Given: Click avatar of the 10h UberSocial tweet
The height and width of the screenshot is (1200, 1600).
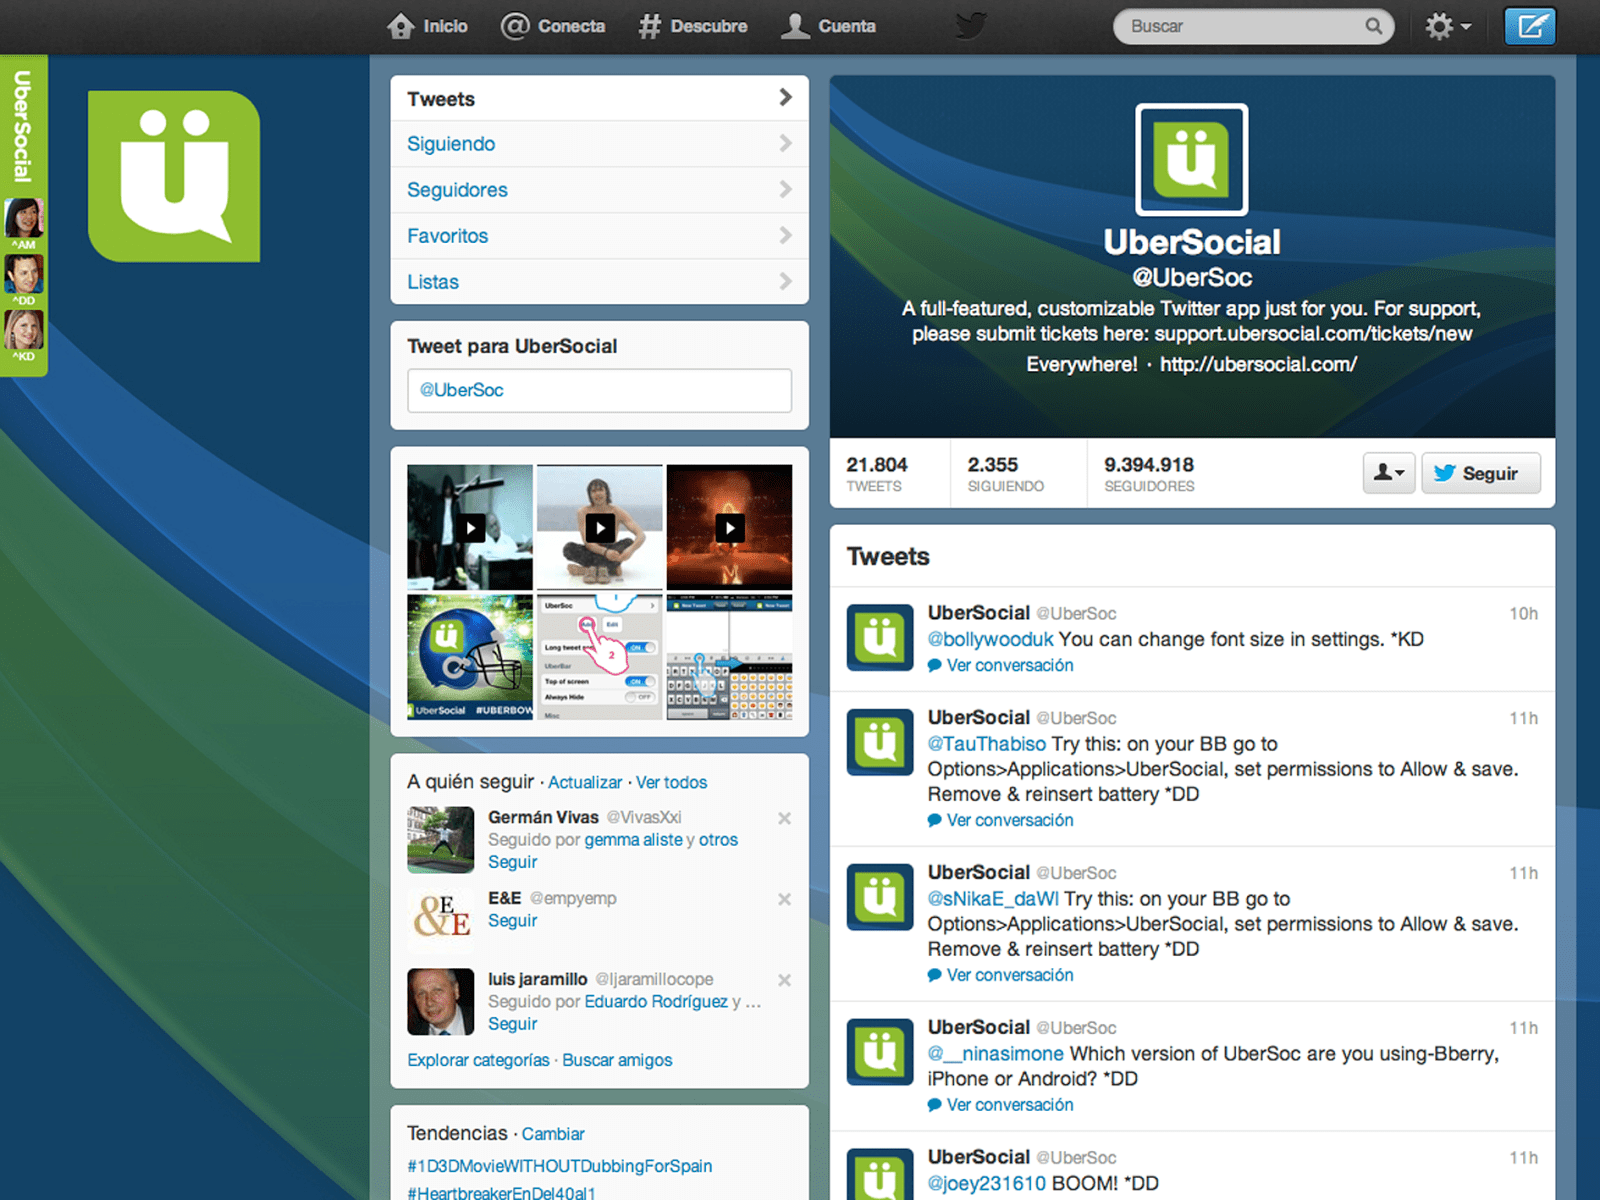Looking at the screenshot, I should (x=880, y=637).
